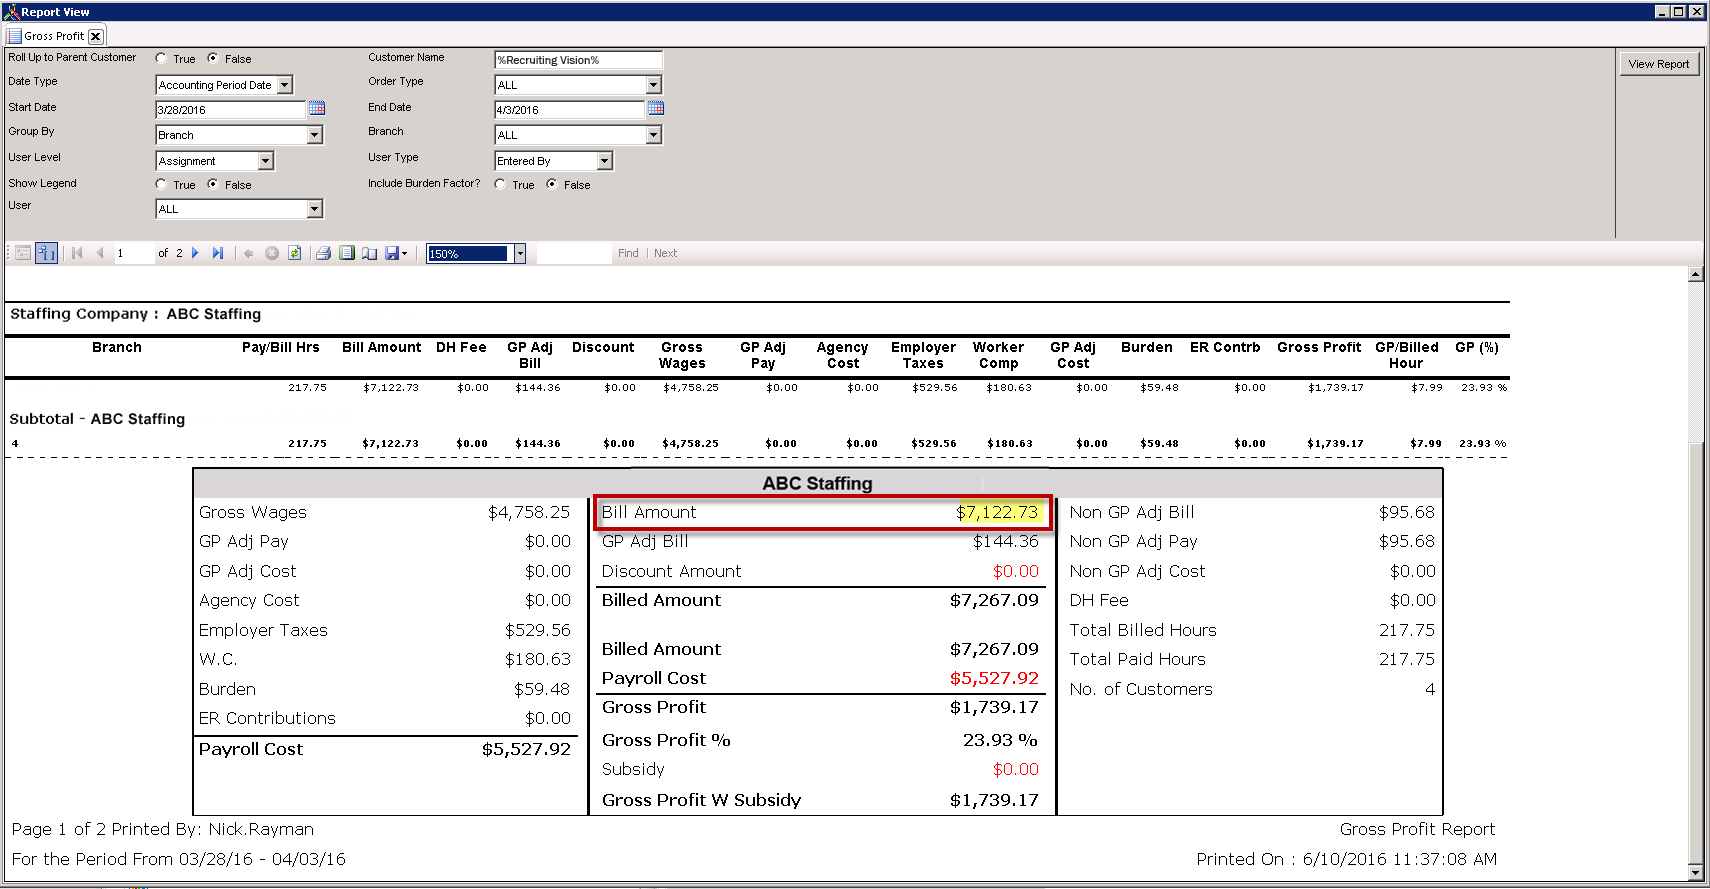Click the GP/Billed Hour column header
This screenshot has height=889, width=1710.
(1406, 355)
